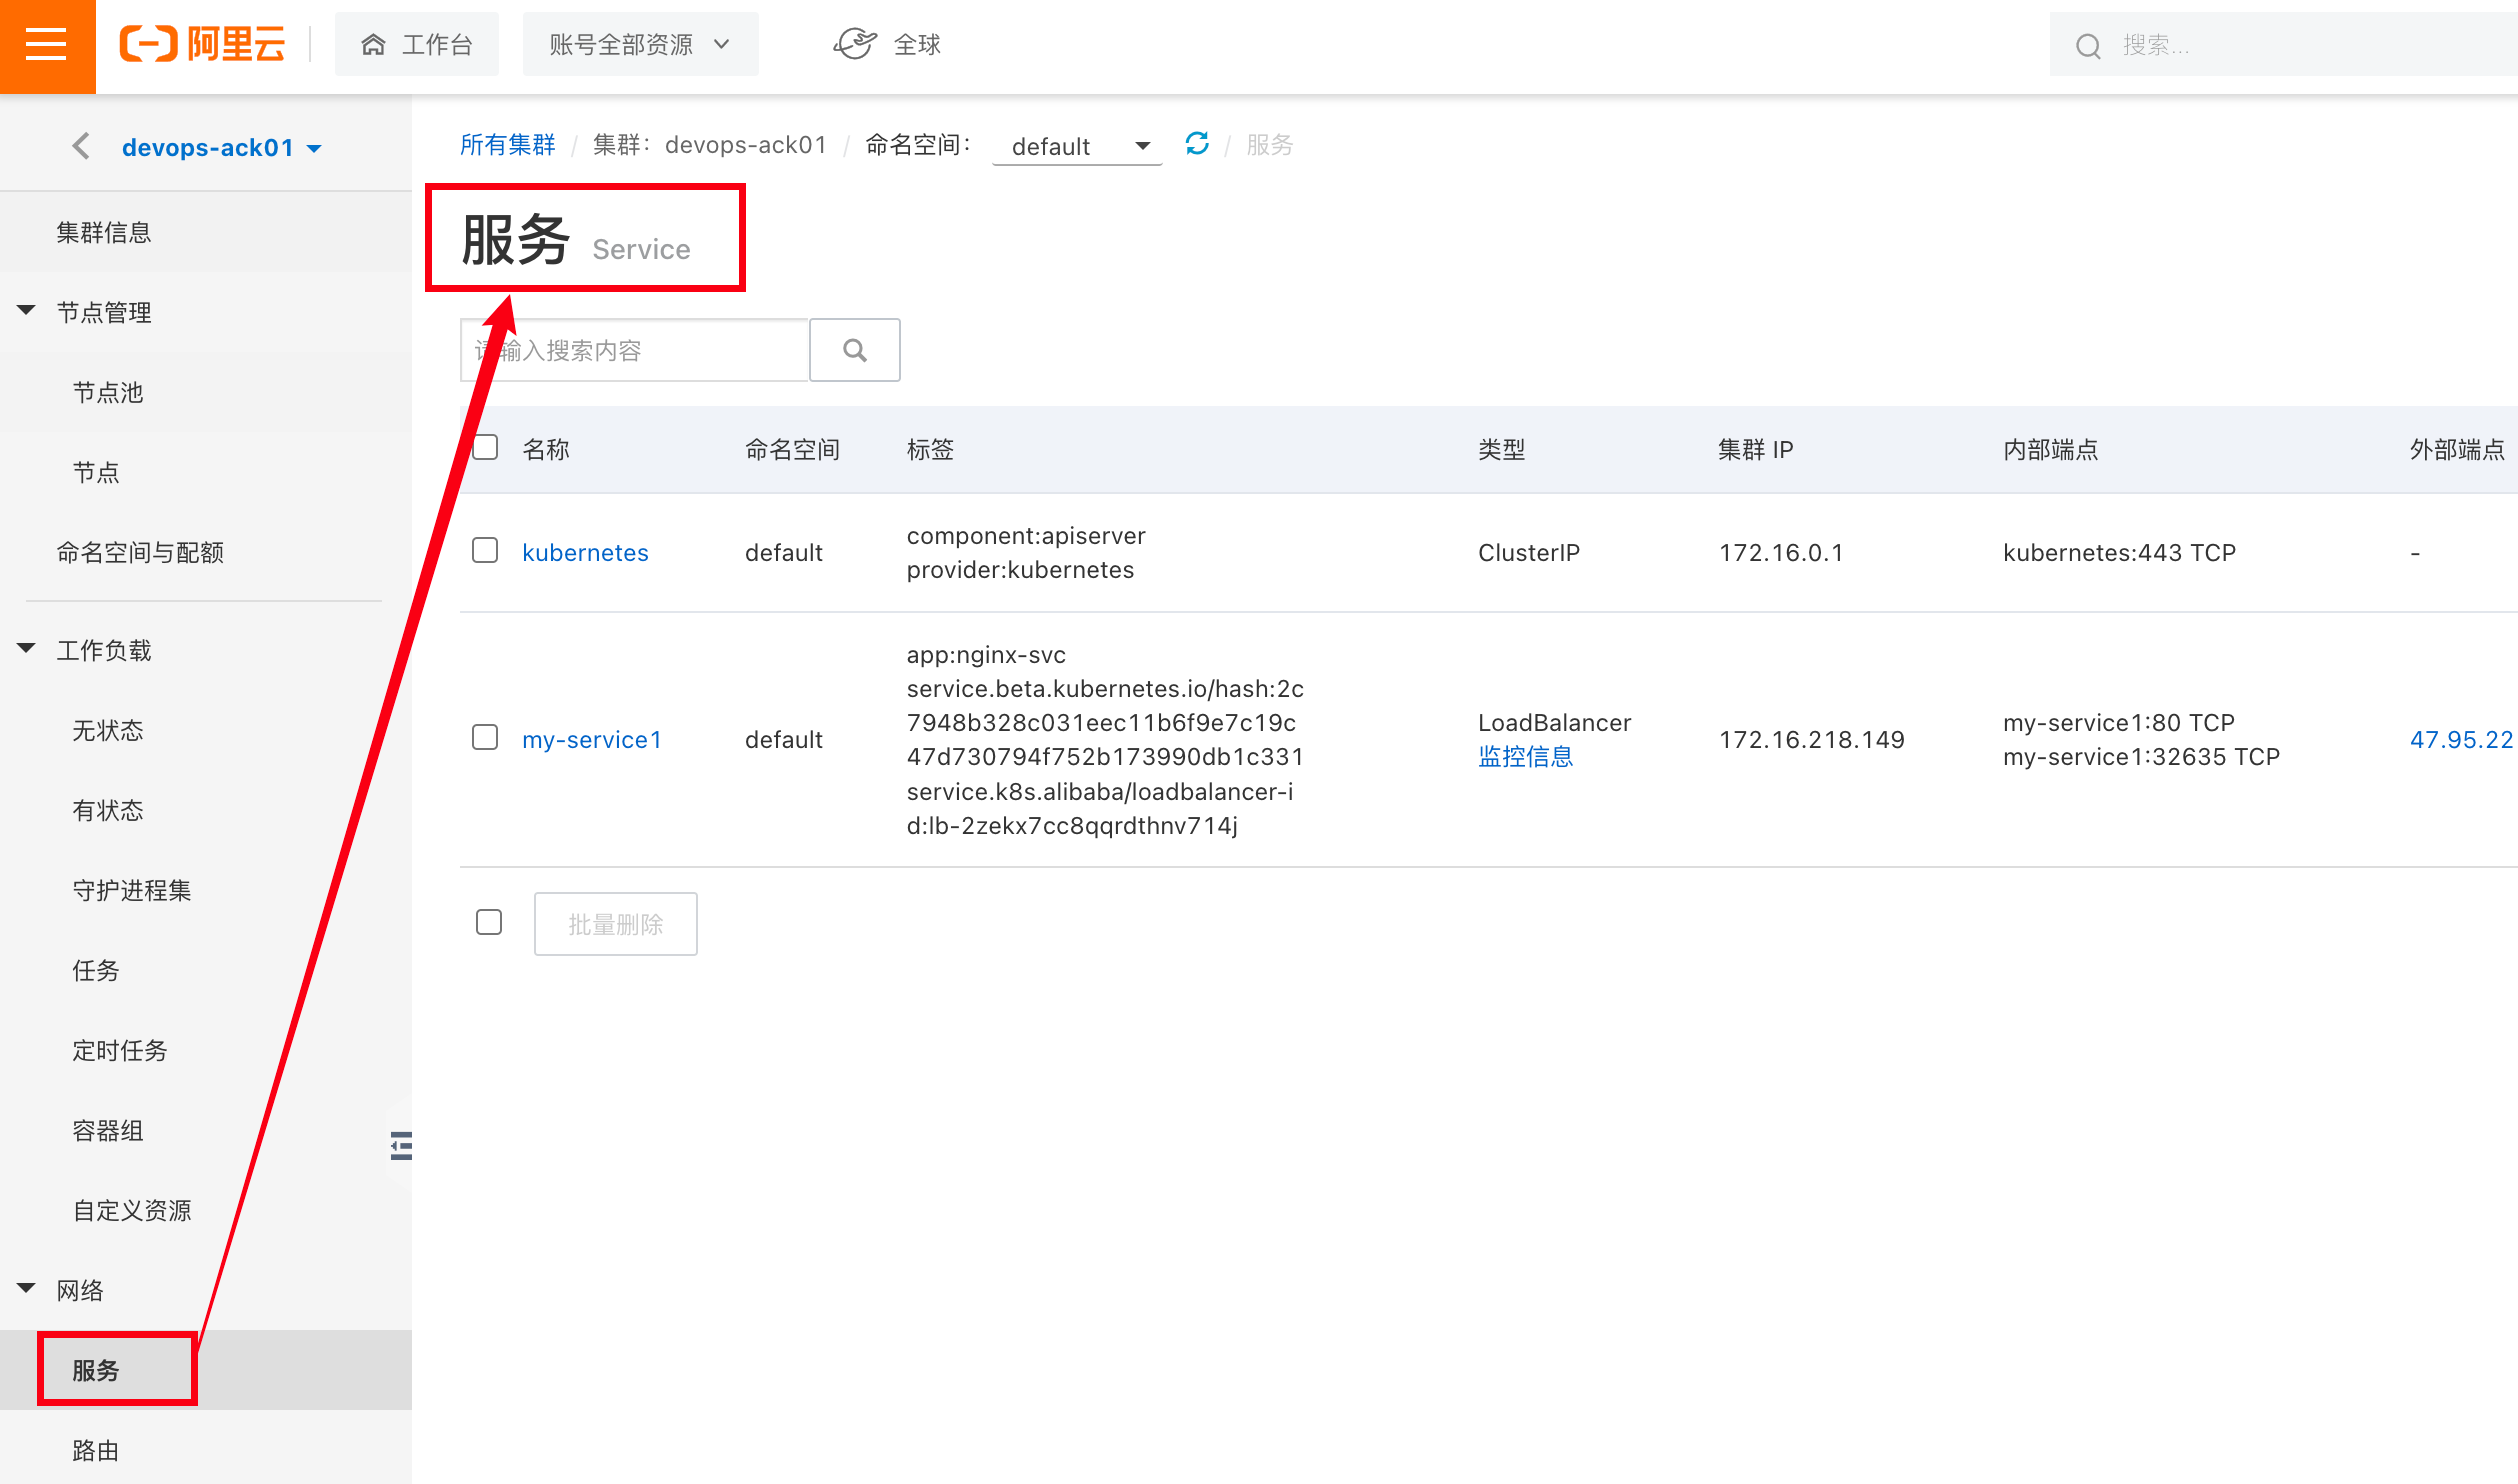The image size is (2518, 1484).
Task: Open the account resources dropdown
Action: click(640, 44)
